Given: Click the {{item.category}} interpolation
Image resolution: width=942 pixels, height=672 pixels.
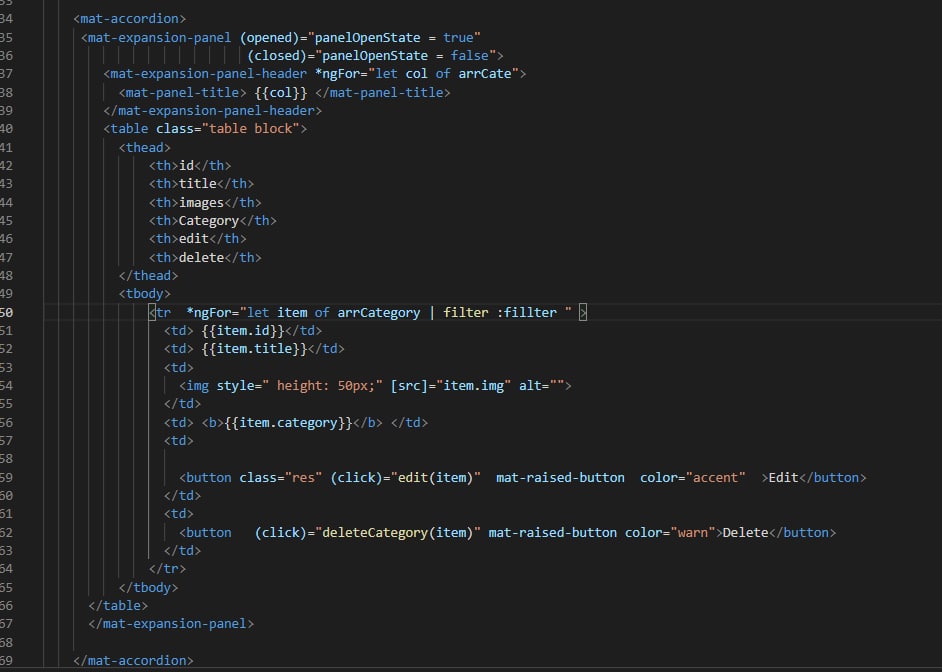Looking at the screenshot, I should point(288,423).
